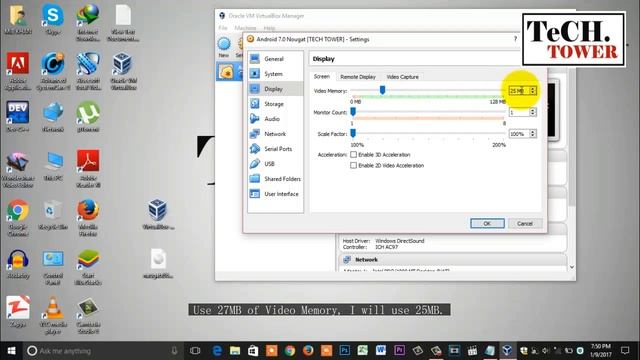Click Video Memory slider handle
The width and height of the screenshot is (640, 360).
[x=382, y=90]
